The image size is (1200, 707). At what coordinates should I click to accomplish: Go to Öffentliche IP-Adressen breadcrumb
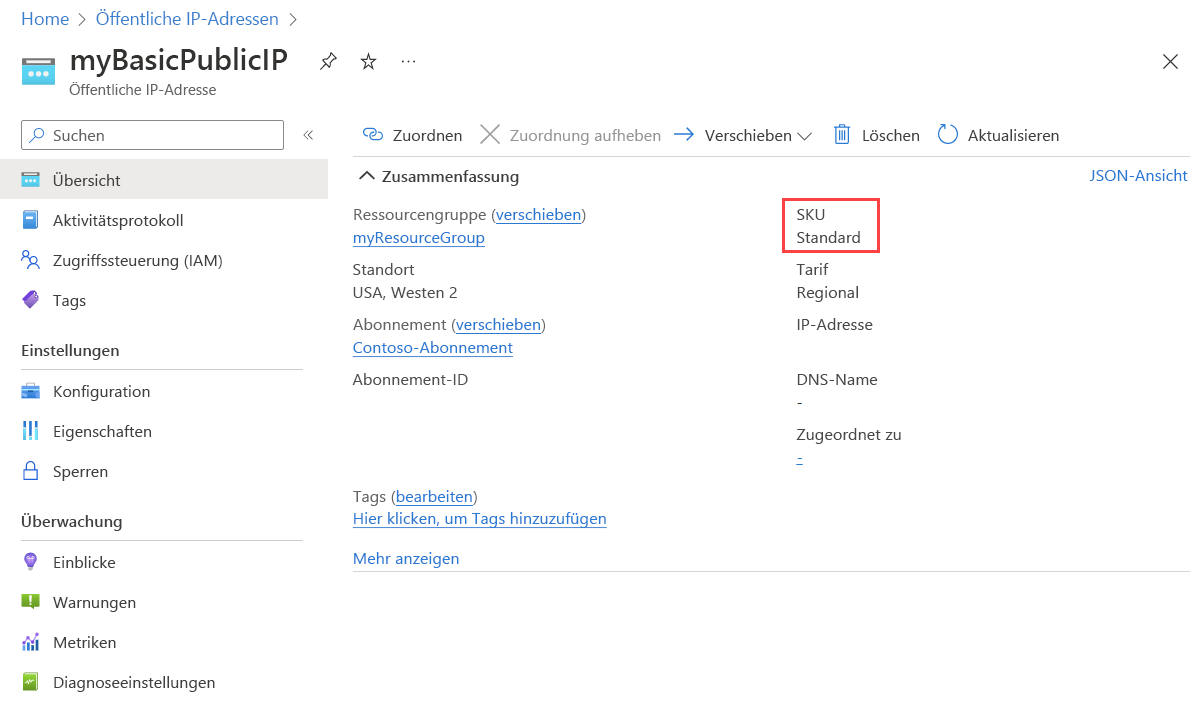187,19
